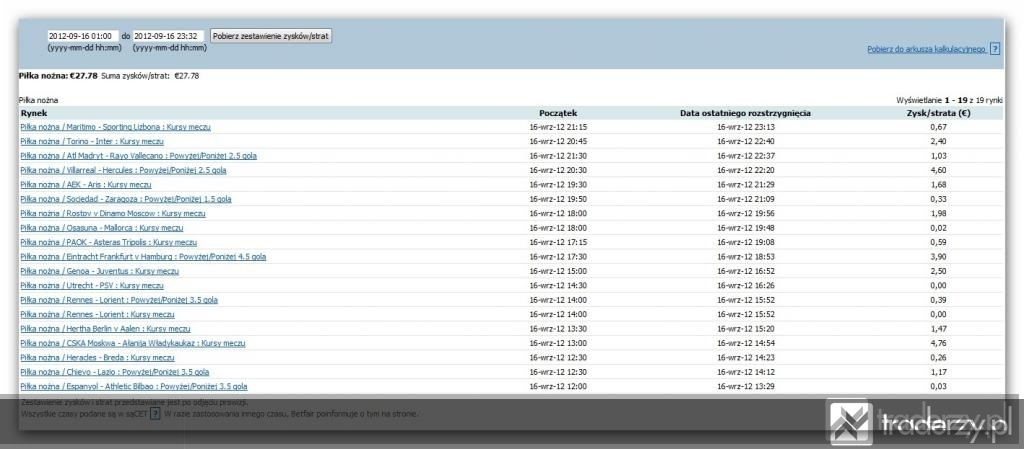Open Rennes - Lorient Powyżej/Poniżej 3.5 gola
Image resolution: width=1024 pixels, height=449 pixels.
pyautogui.click(x=119, y=300)
